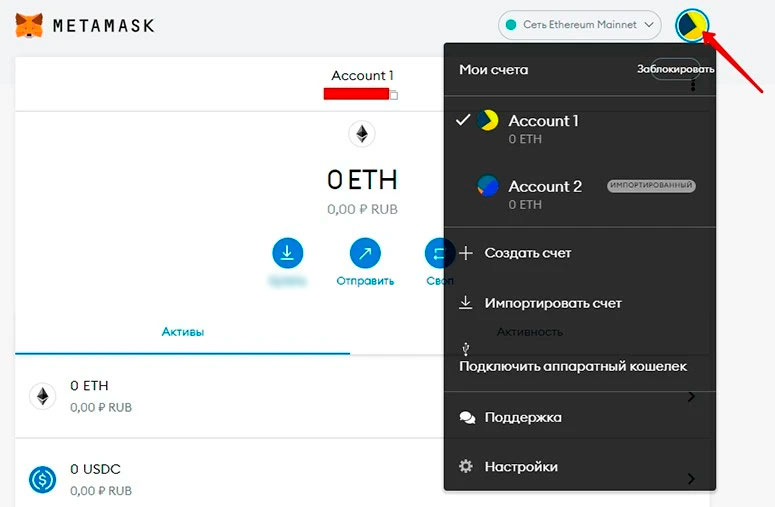Expand the 0 ETH asset row chevron
The width and height of the screenshot is (775, 507).
click(x=691, y=397)
